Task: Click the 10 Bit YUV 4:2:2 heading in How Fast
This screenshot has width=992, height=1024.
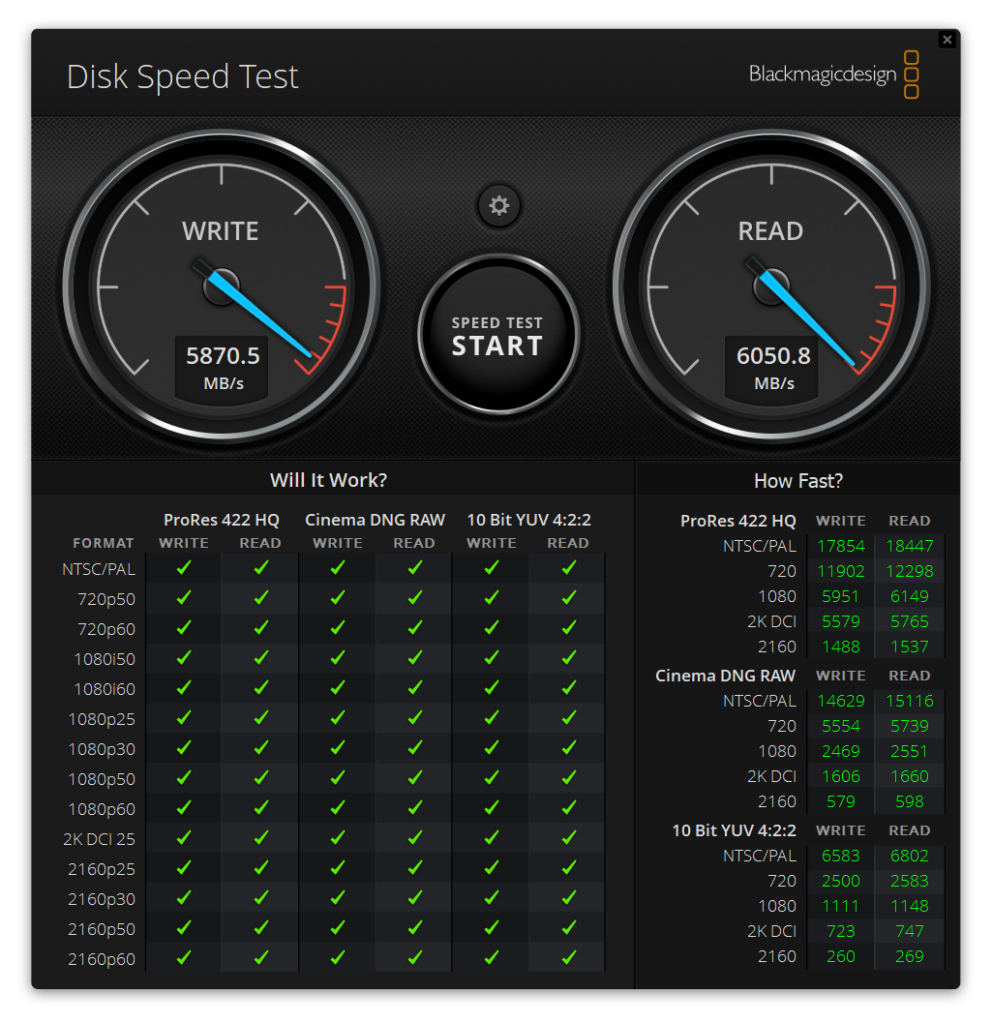Action: pyautogui.click(x=734, y=830)
